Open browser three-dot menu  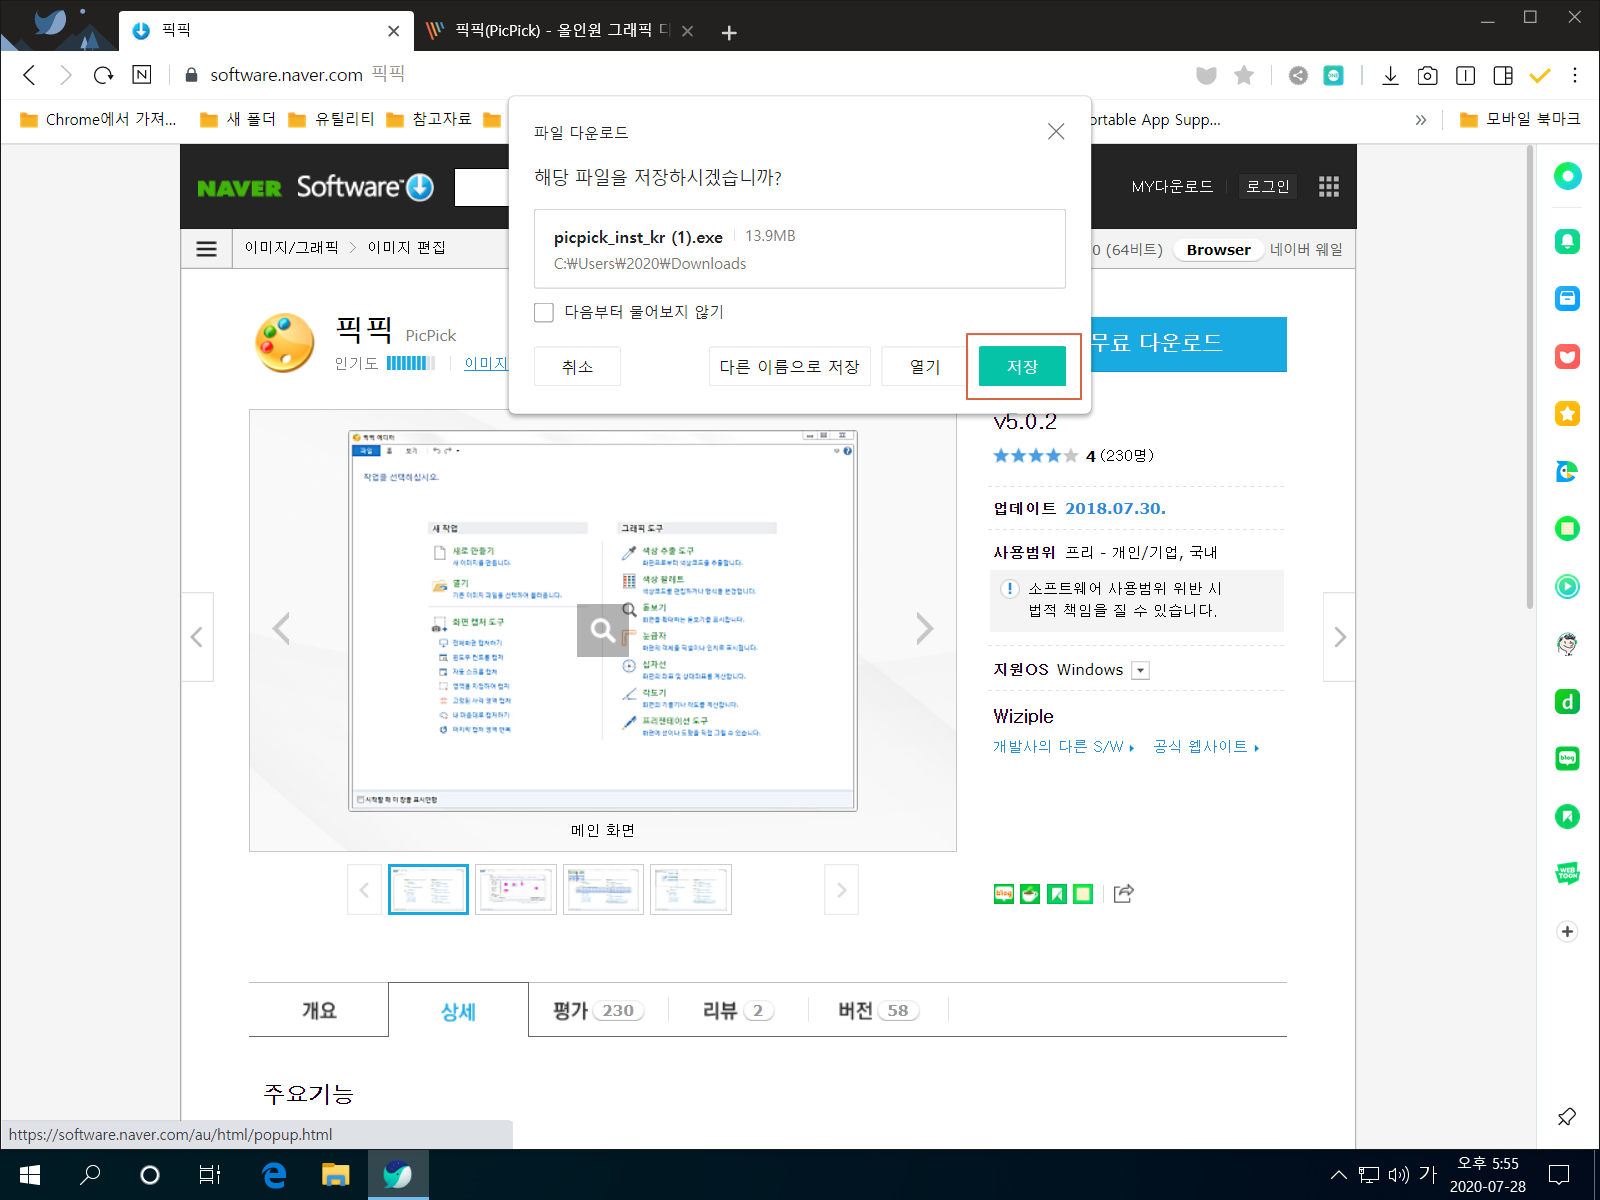(x=1575, y=75)
